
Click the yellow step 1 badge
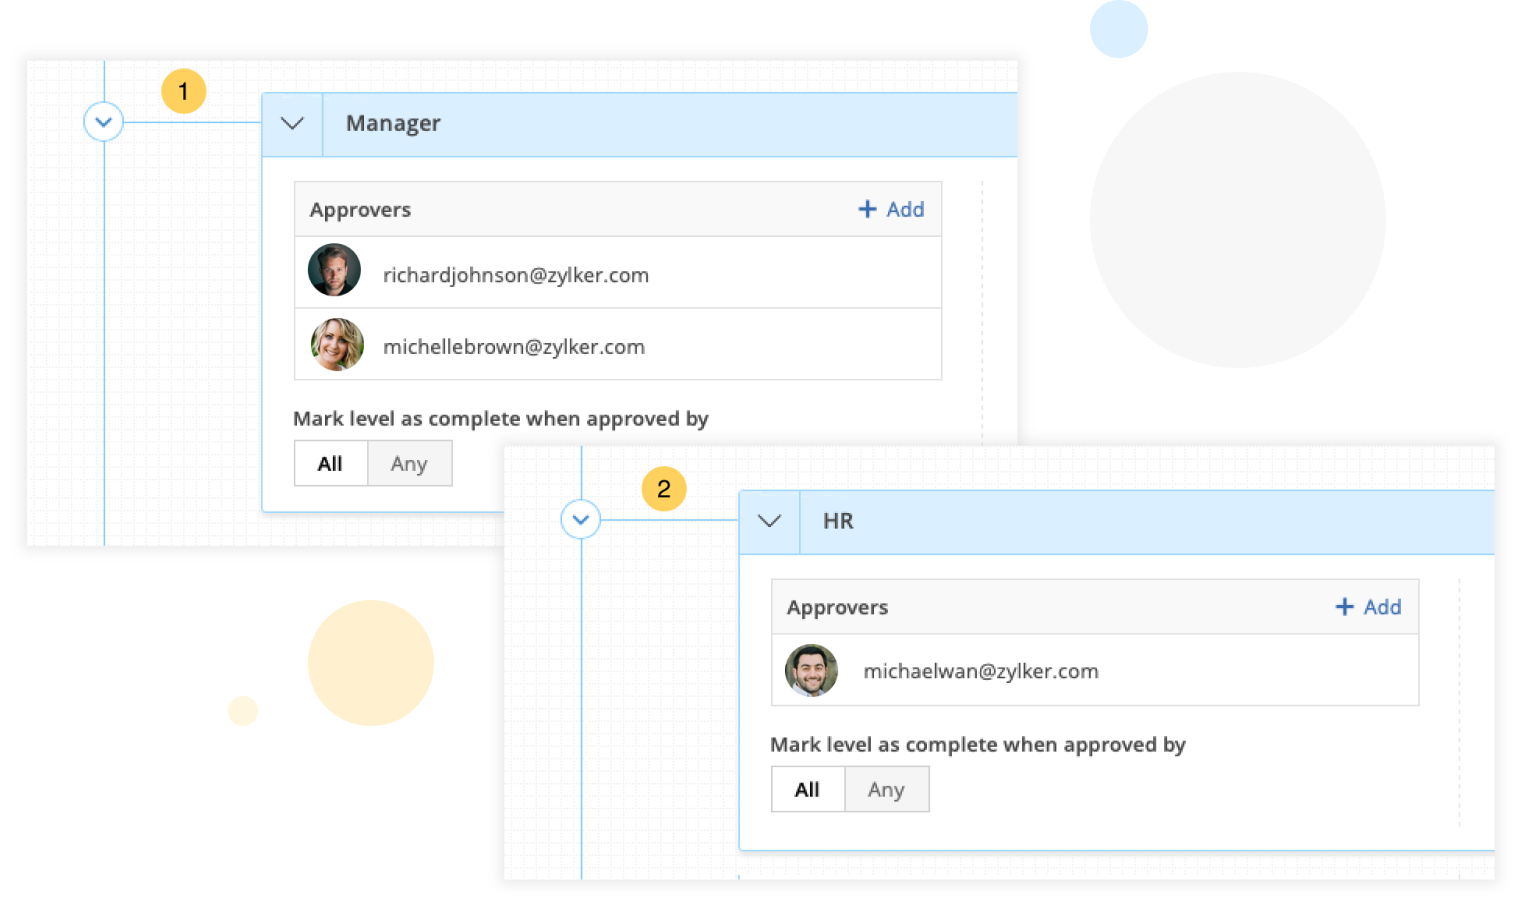(x=184, y=91)
